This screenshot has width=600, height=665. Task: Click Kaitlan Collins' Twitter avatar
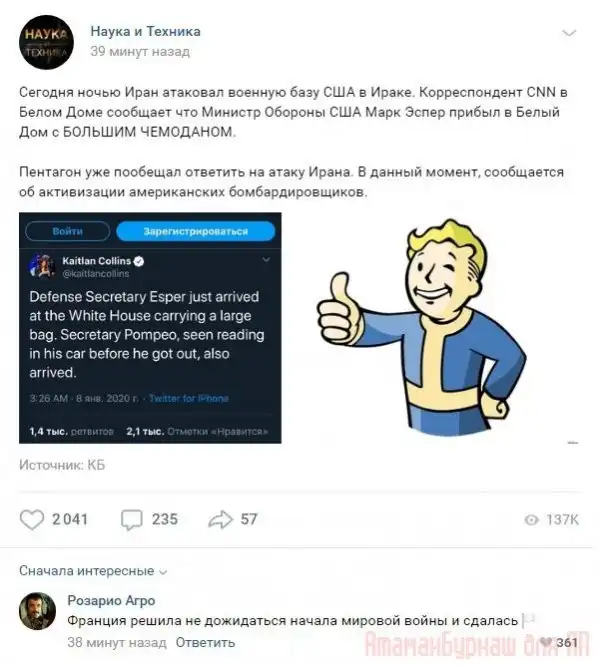coord(42,266)
